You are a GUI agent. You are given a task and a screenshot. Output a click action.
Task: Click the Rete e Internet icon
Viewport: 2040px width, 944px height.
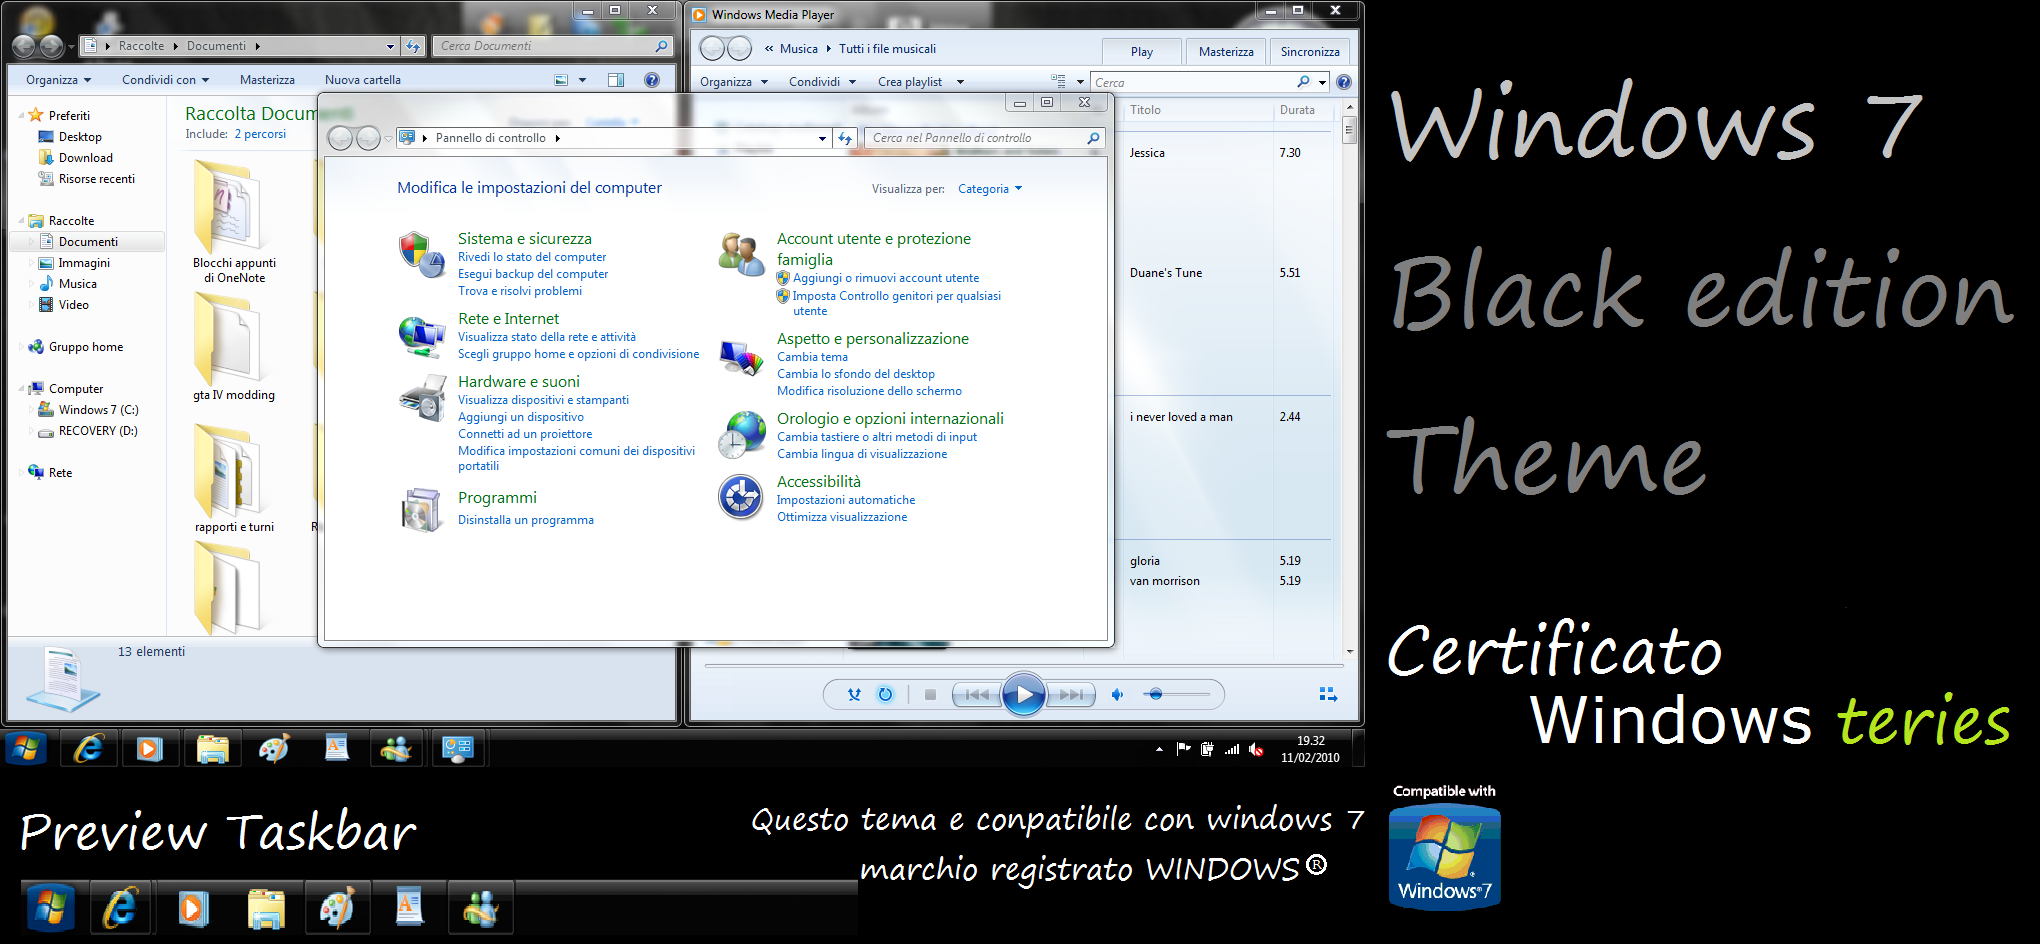coord(422,336)
